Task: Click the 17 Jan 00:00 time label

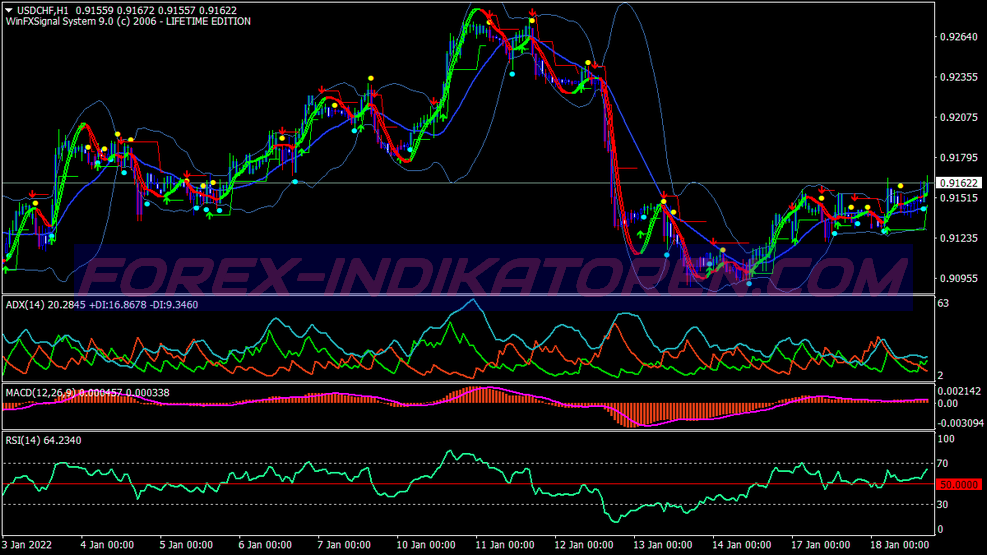Action: pyautogui.click(x=821, y=545)
